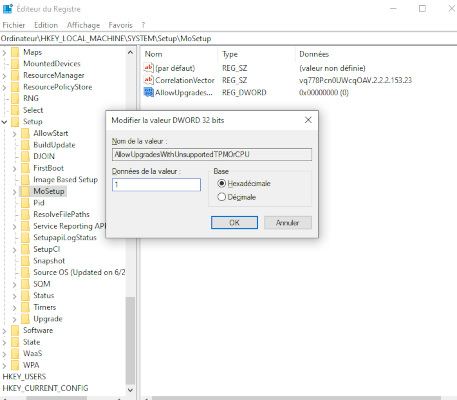Expand the Upgrade key

(x=14, y=319)
